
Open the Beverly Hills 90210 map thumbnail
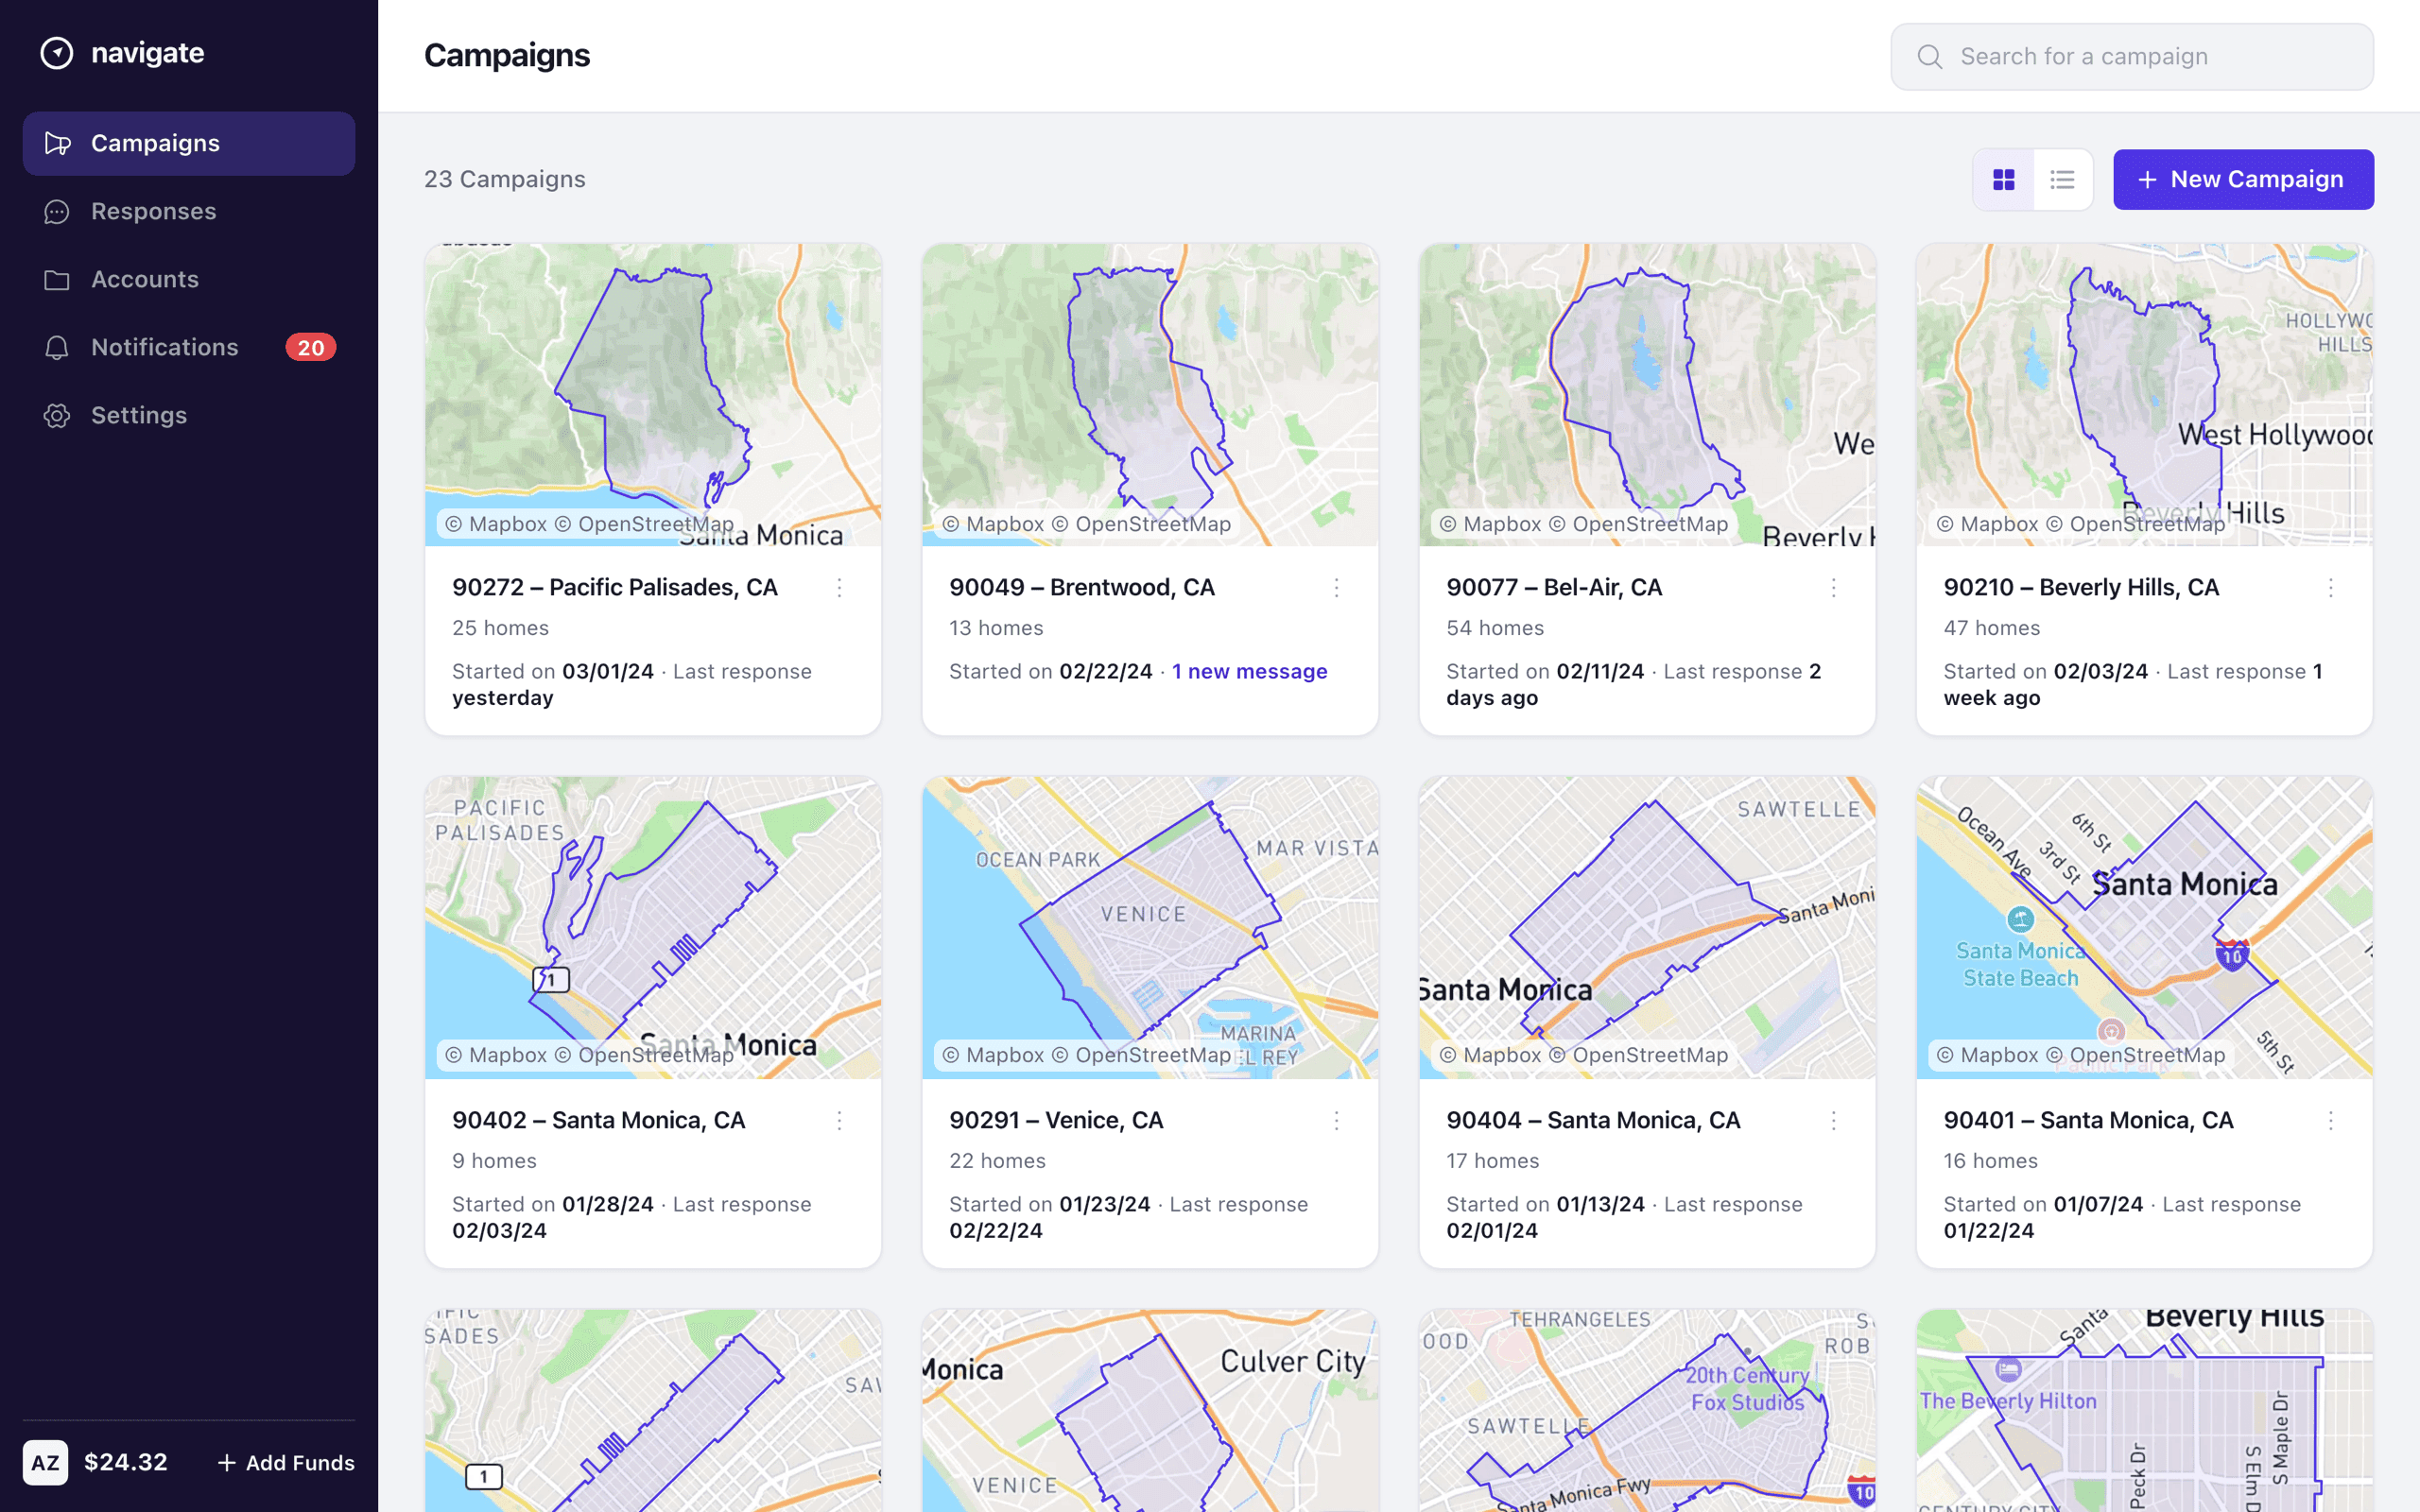click(x=2144, y=395)
